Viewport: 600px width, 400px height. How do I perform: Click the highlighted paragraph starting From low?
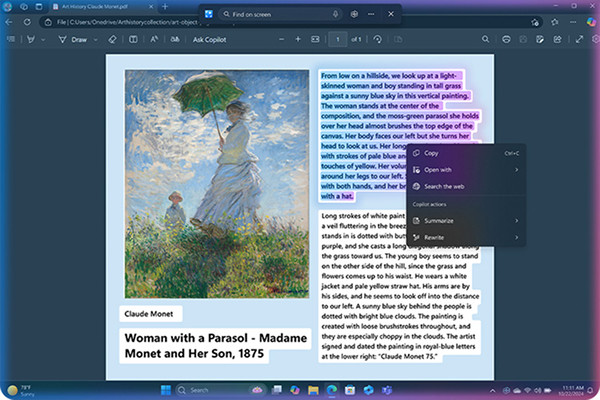coord(398,136)
